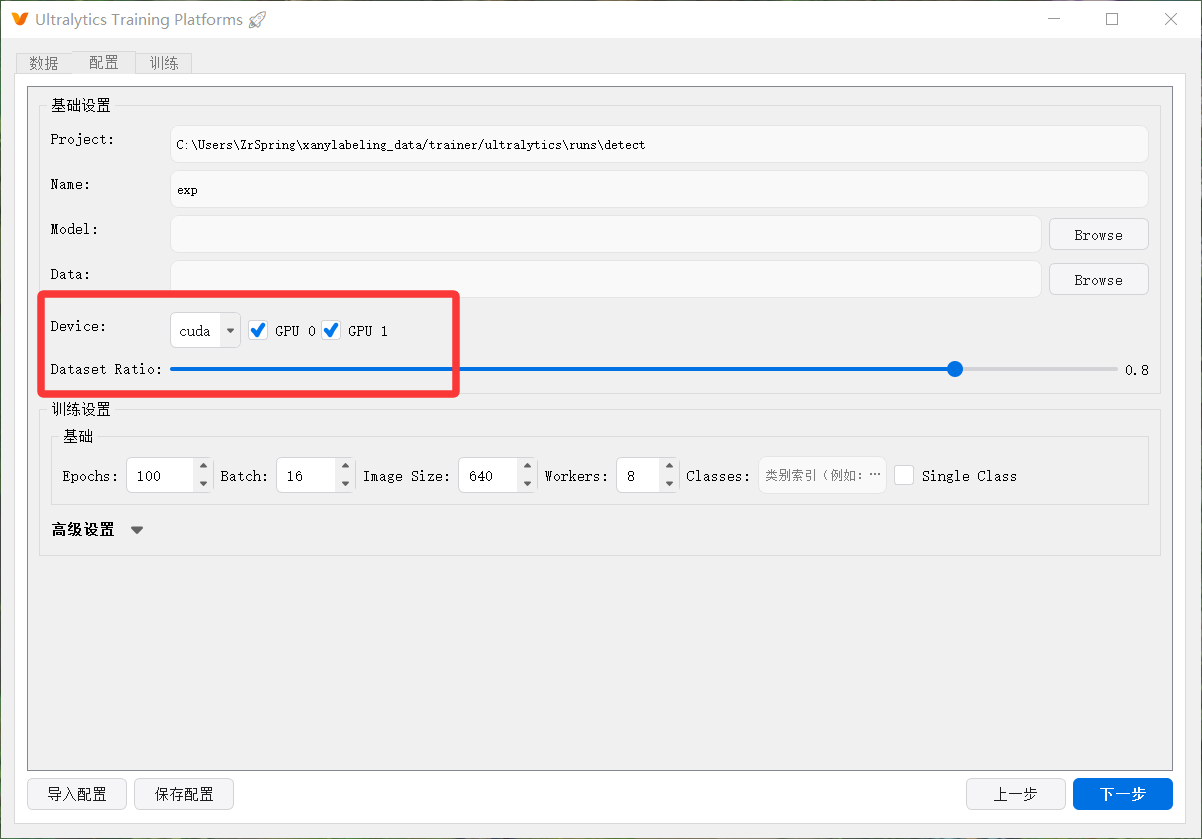Image resolution: width=1202 pixels, height=839 pixels.
Task: Open the Device cuda dropdown
Action: pyautogui.click(x=205, y=330)
